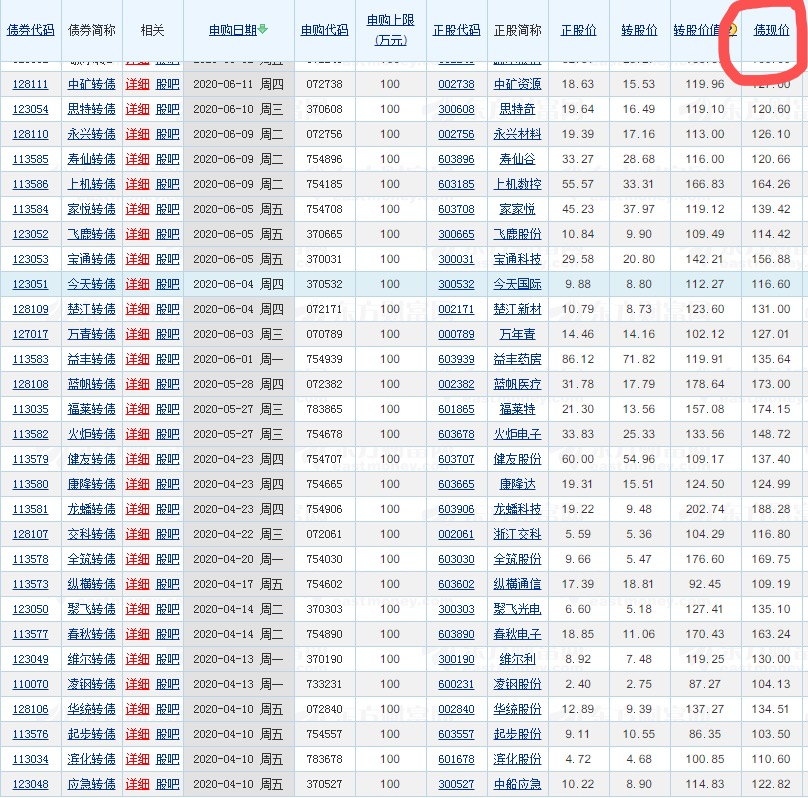Open 详细 link for 永兴转债

click(138, 134)
